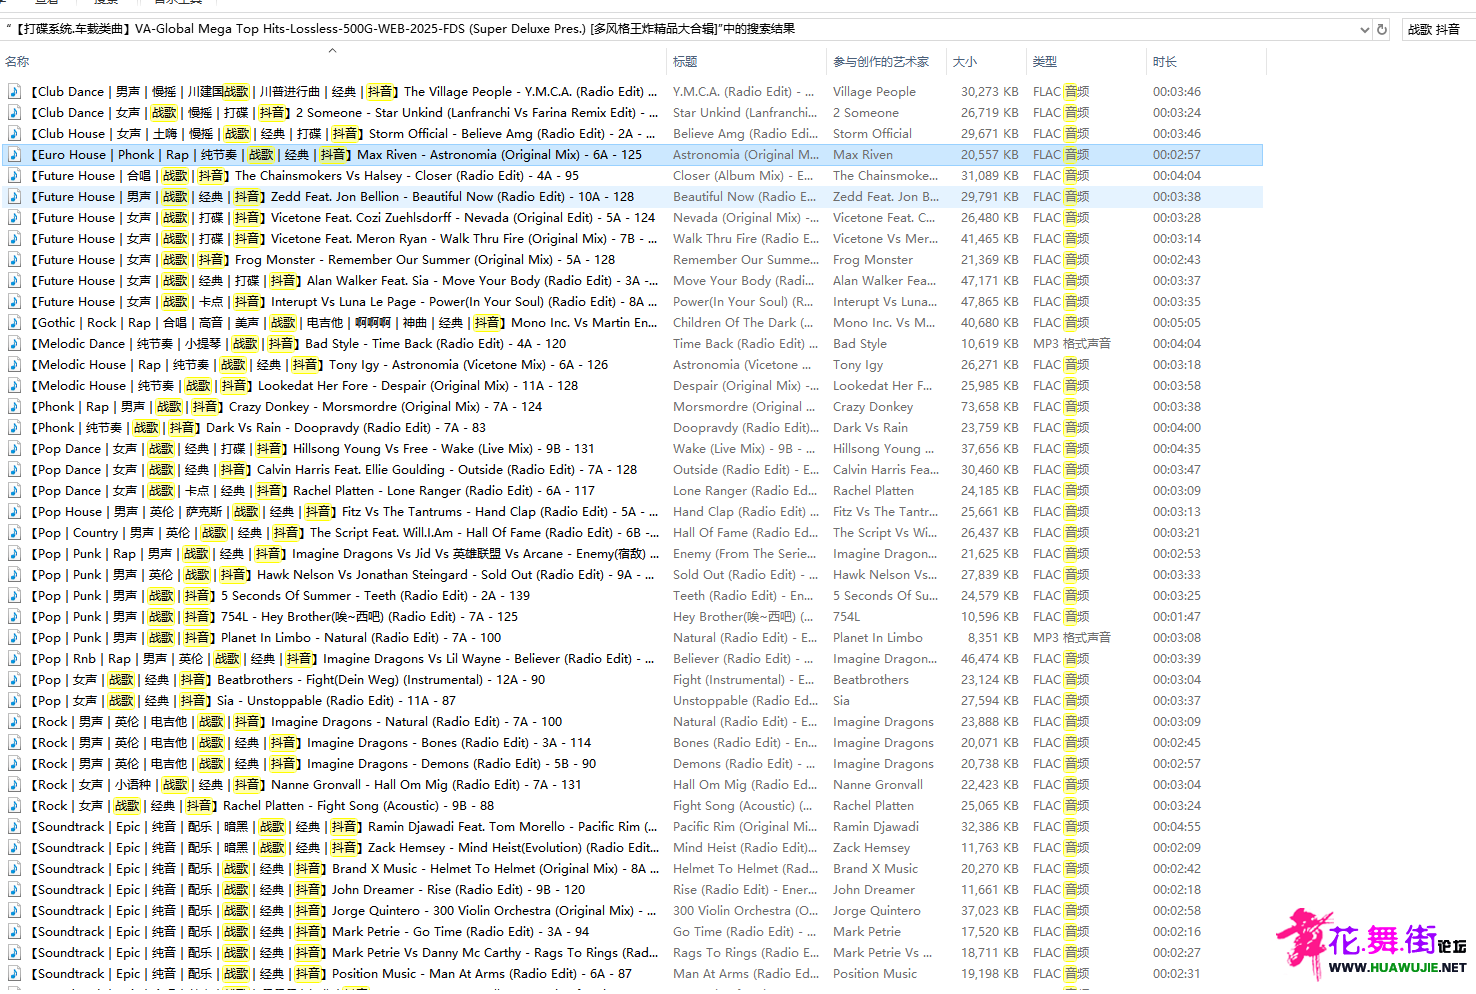Select the file Mark Petrie - Go Time
This screenshot has height=994, width=1476.
click(x=310, y=932)
